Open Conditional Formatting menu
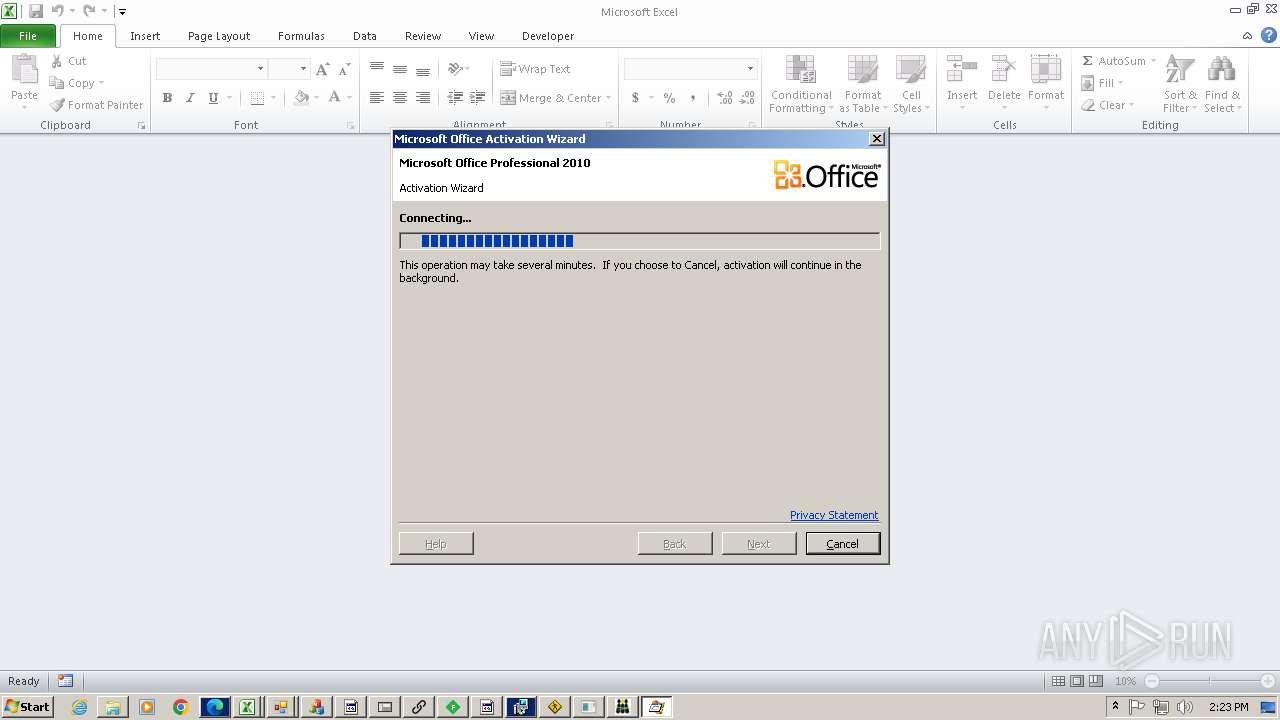Viewport: 1280px width, 720px height. pos(801,84)
